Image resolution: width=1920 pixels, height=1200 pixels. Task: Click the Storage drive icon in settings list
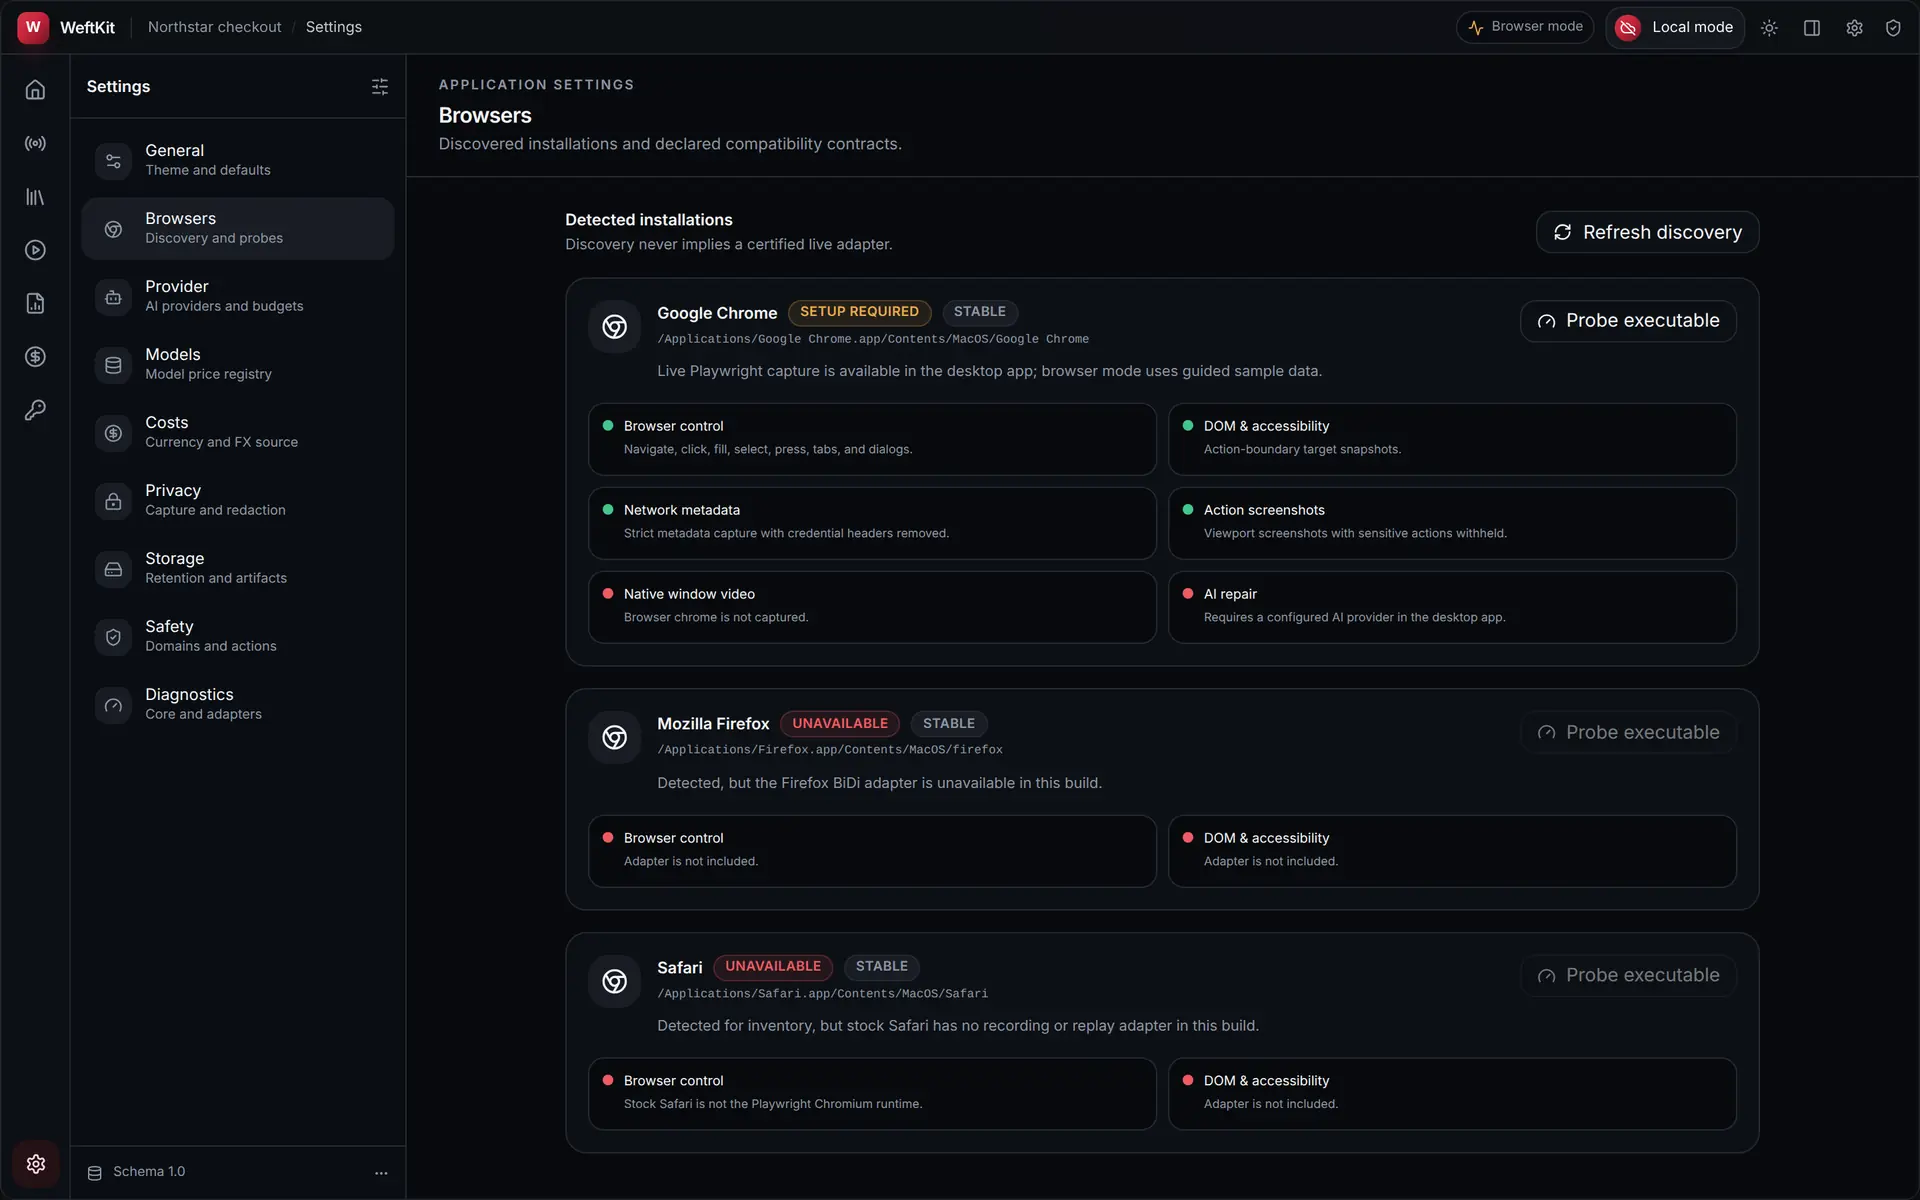tap(113, 569)
